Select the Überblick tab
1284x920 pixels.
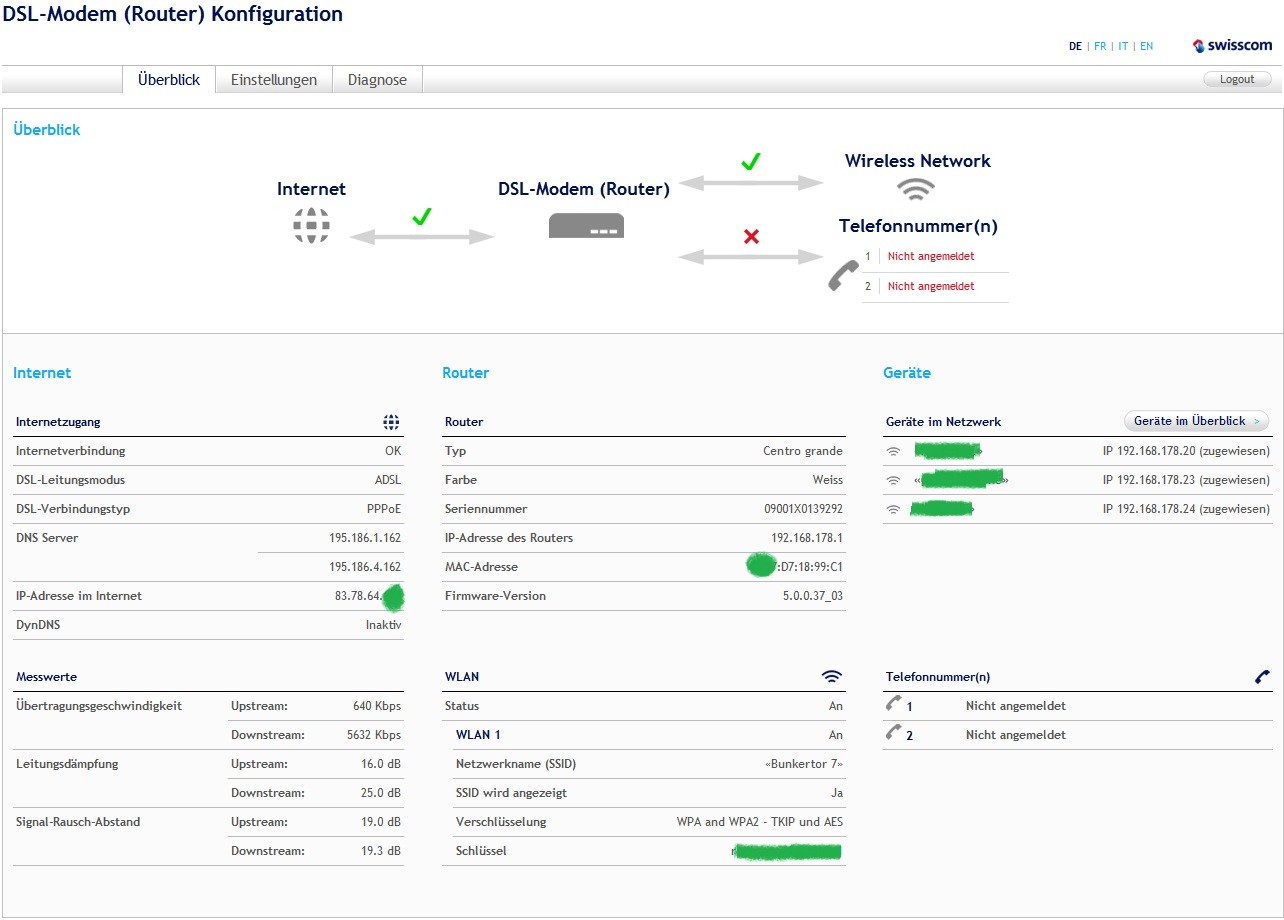169,80
